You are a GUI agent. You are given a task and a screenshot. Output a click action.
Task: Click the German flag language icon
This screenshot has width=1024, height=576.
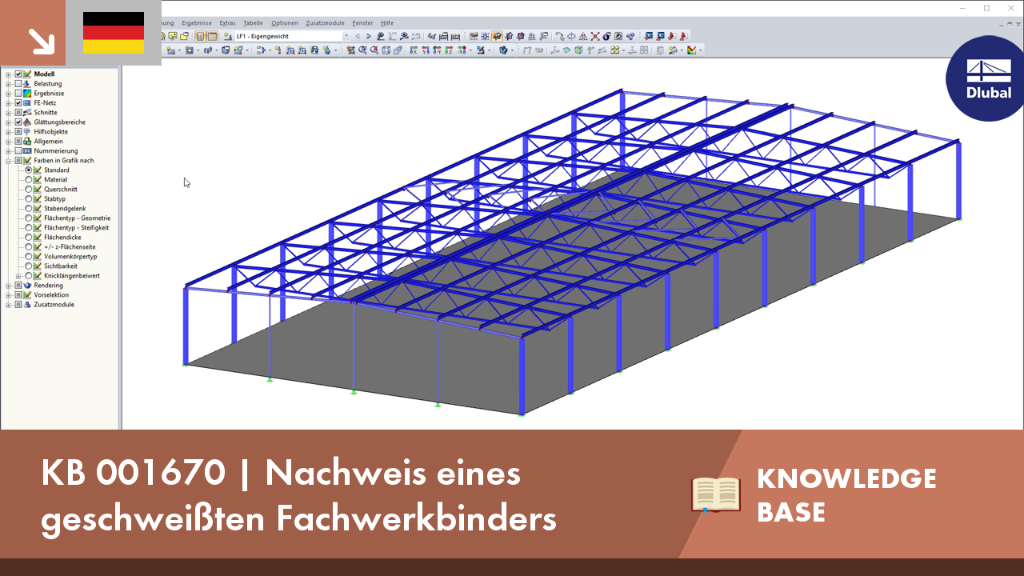pyautogui.click(x=114, y=33)
